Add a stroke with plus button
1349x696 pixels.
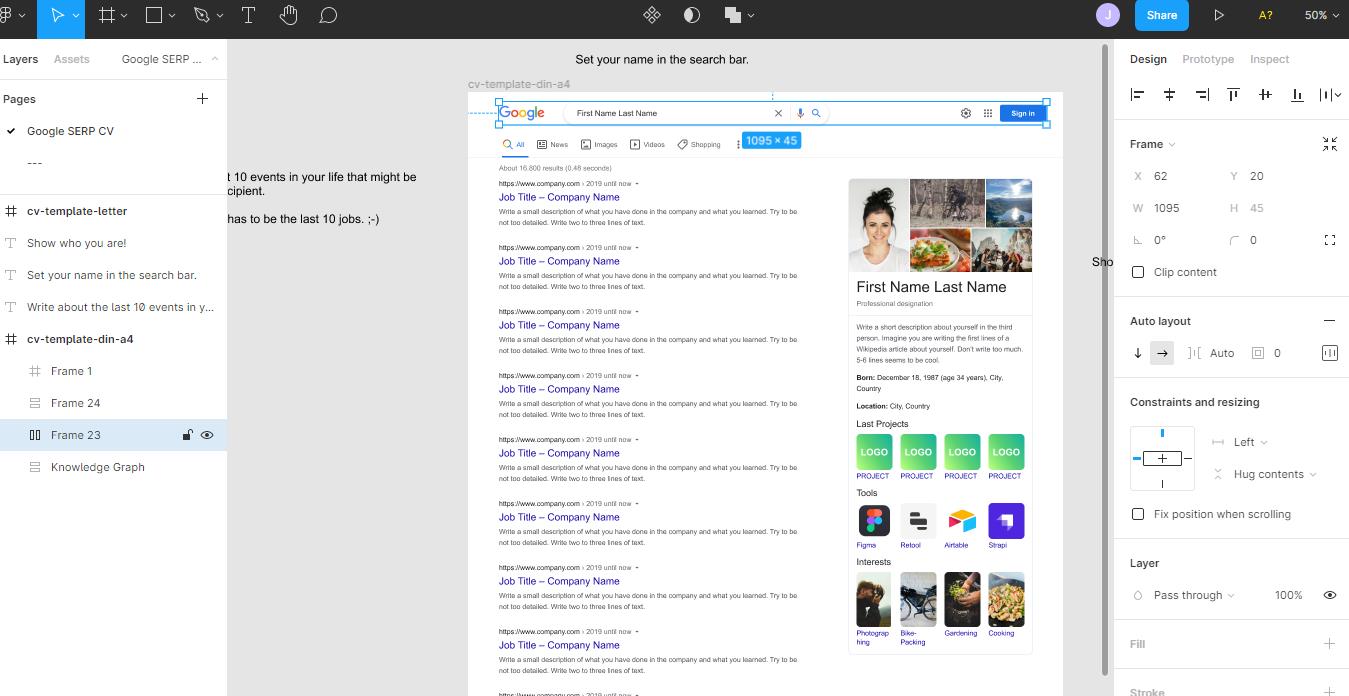[x=1329, y=691]
